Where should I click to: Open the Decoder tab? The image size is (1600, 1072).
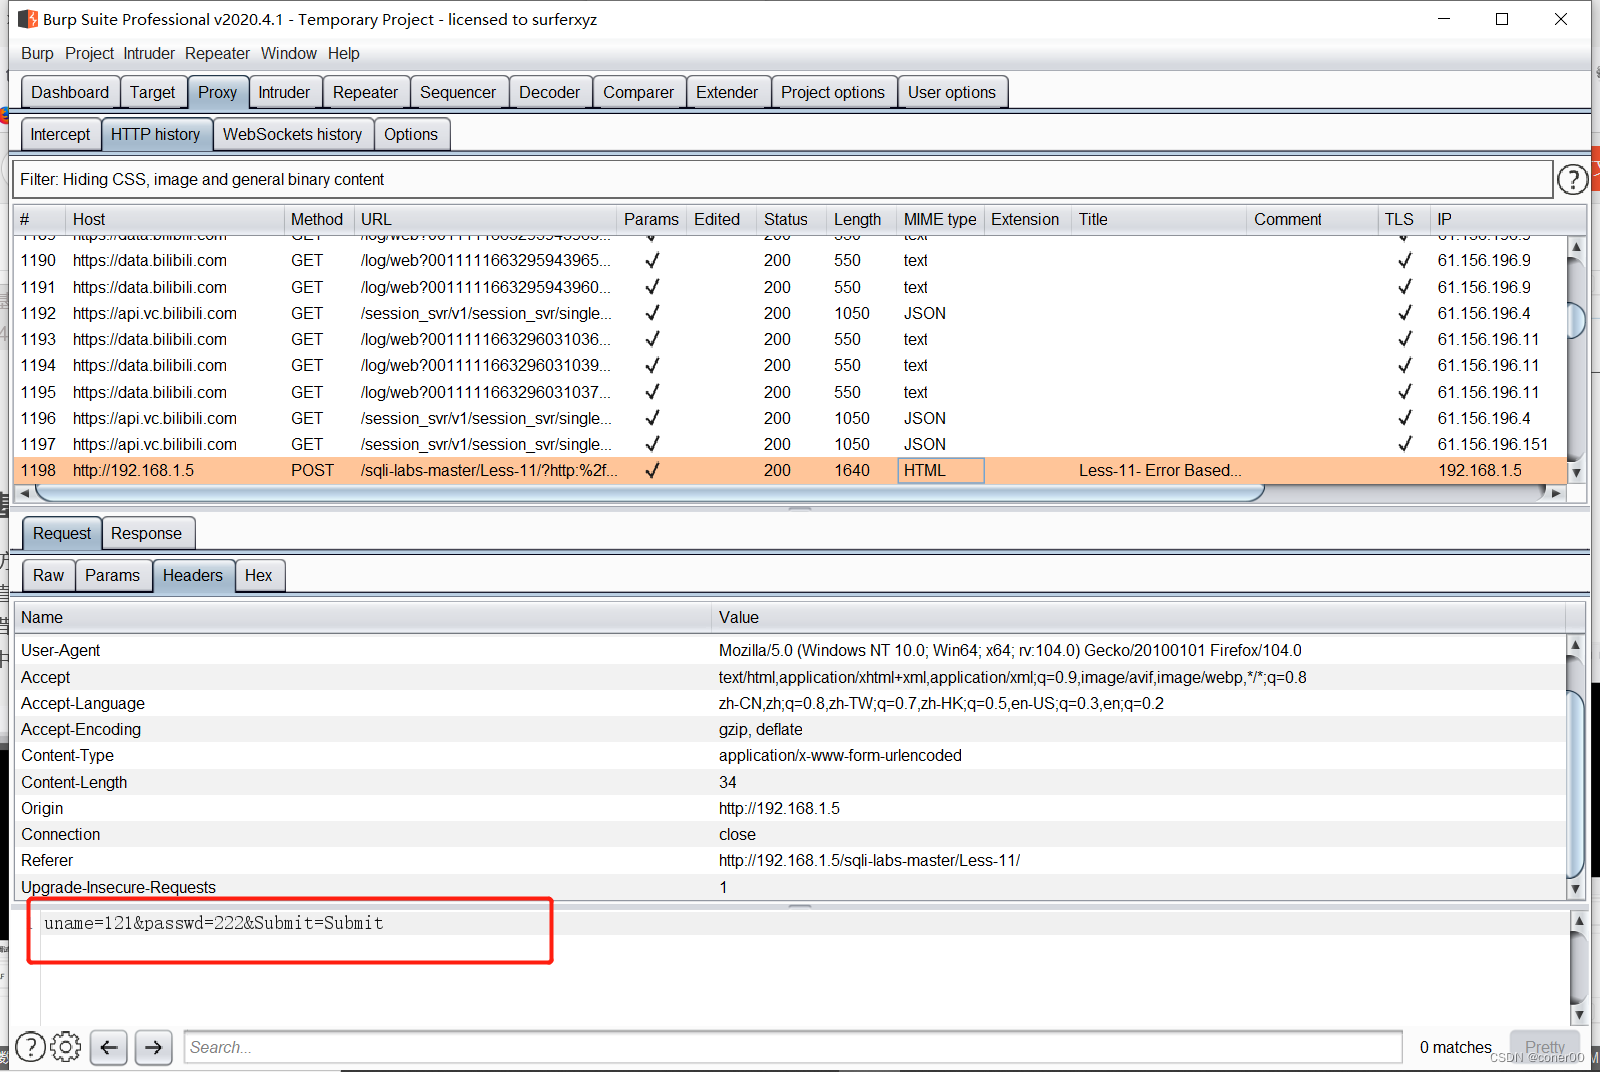click(549, 92)
